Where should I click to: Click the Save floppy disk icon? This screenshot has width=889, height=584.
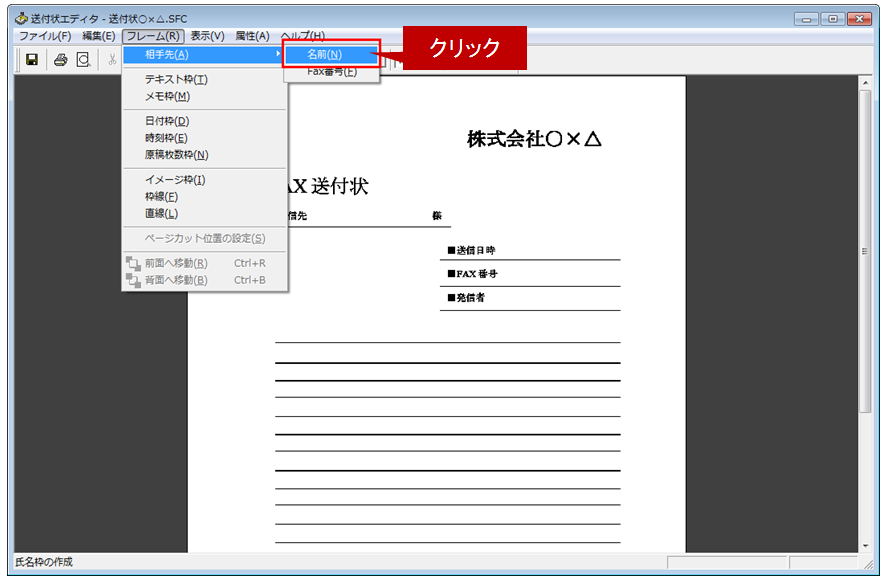pos(32,59)
